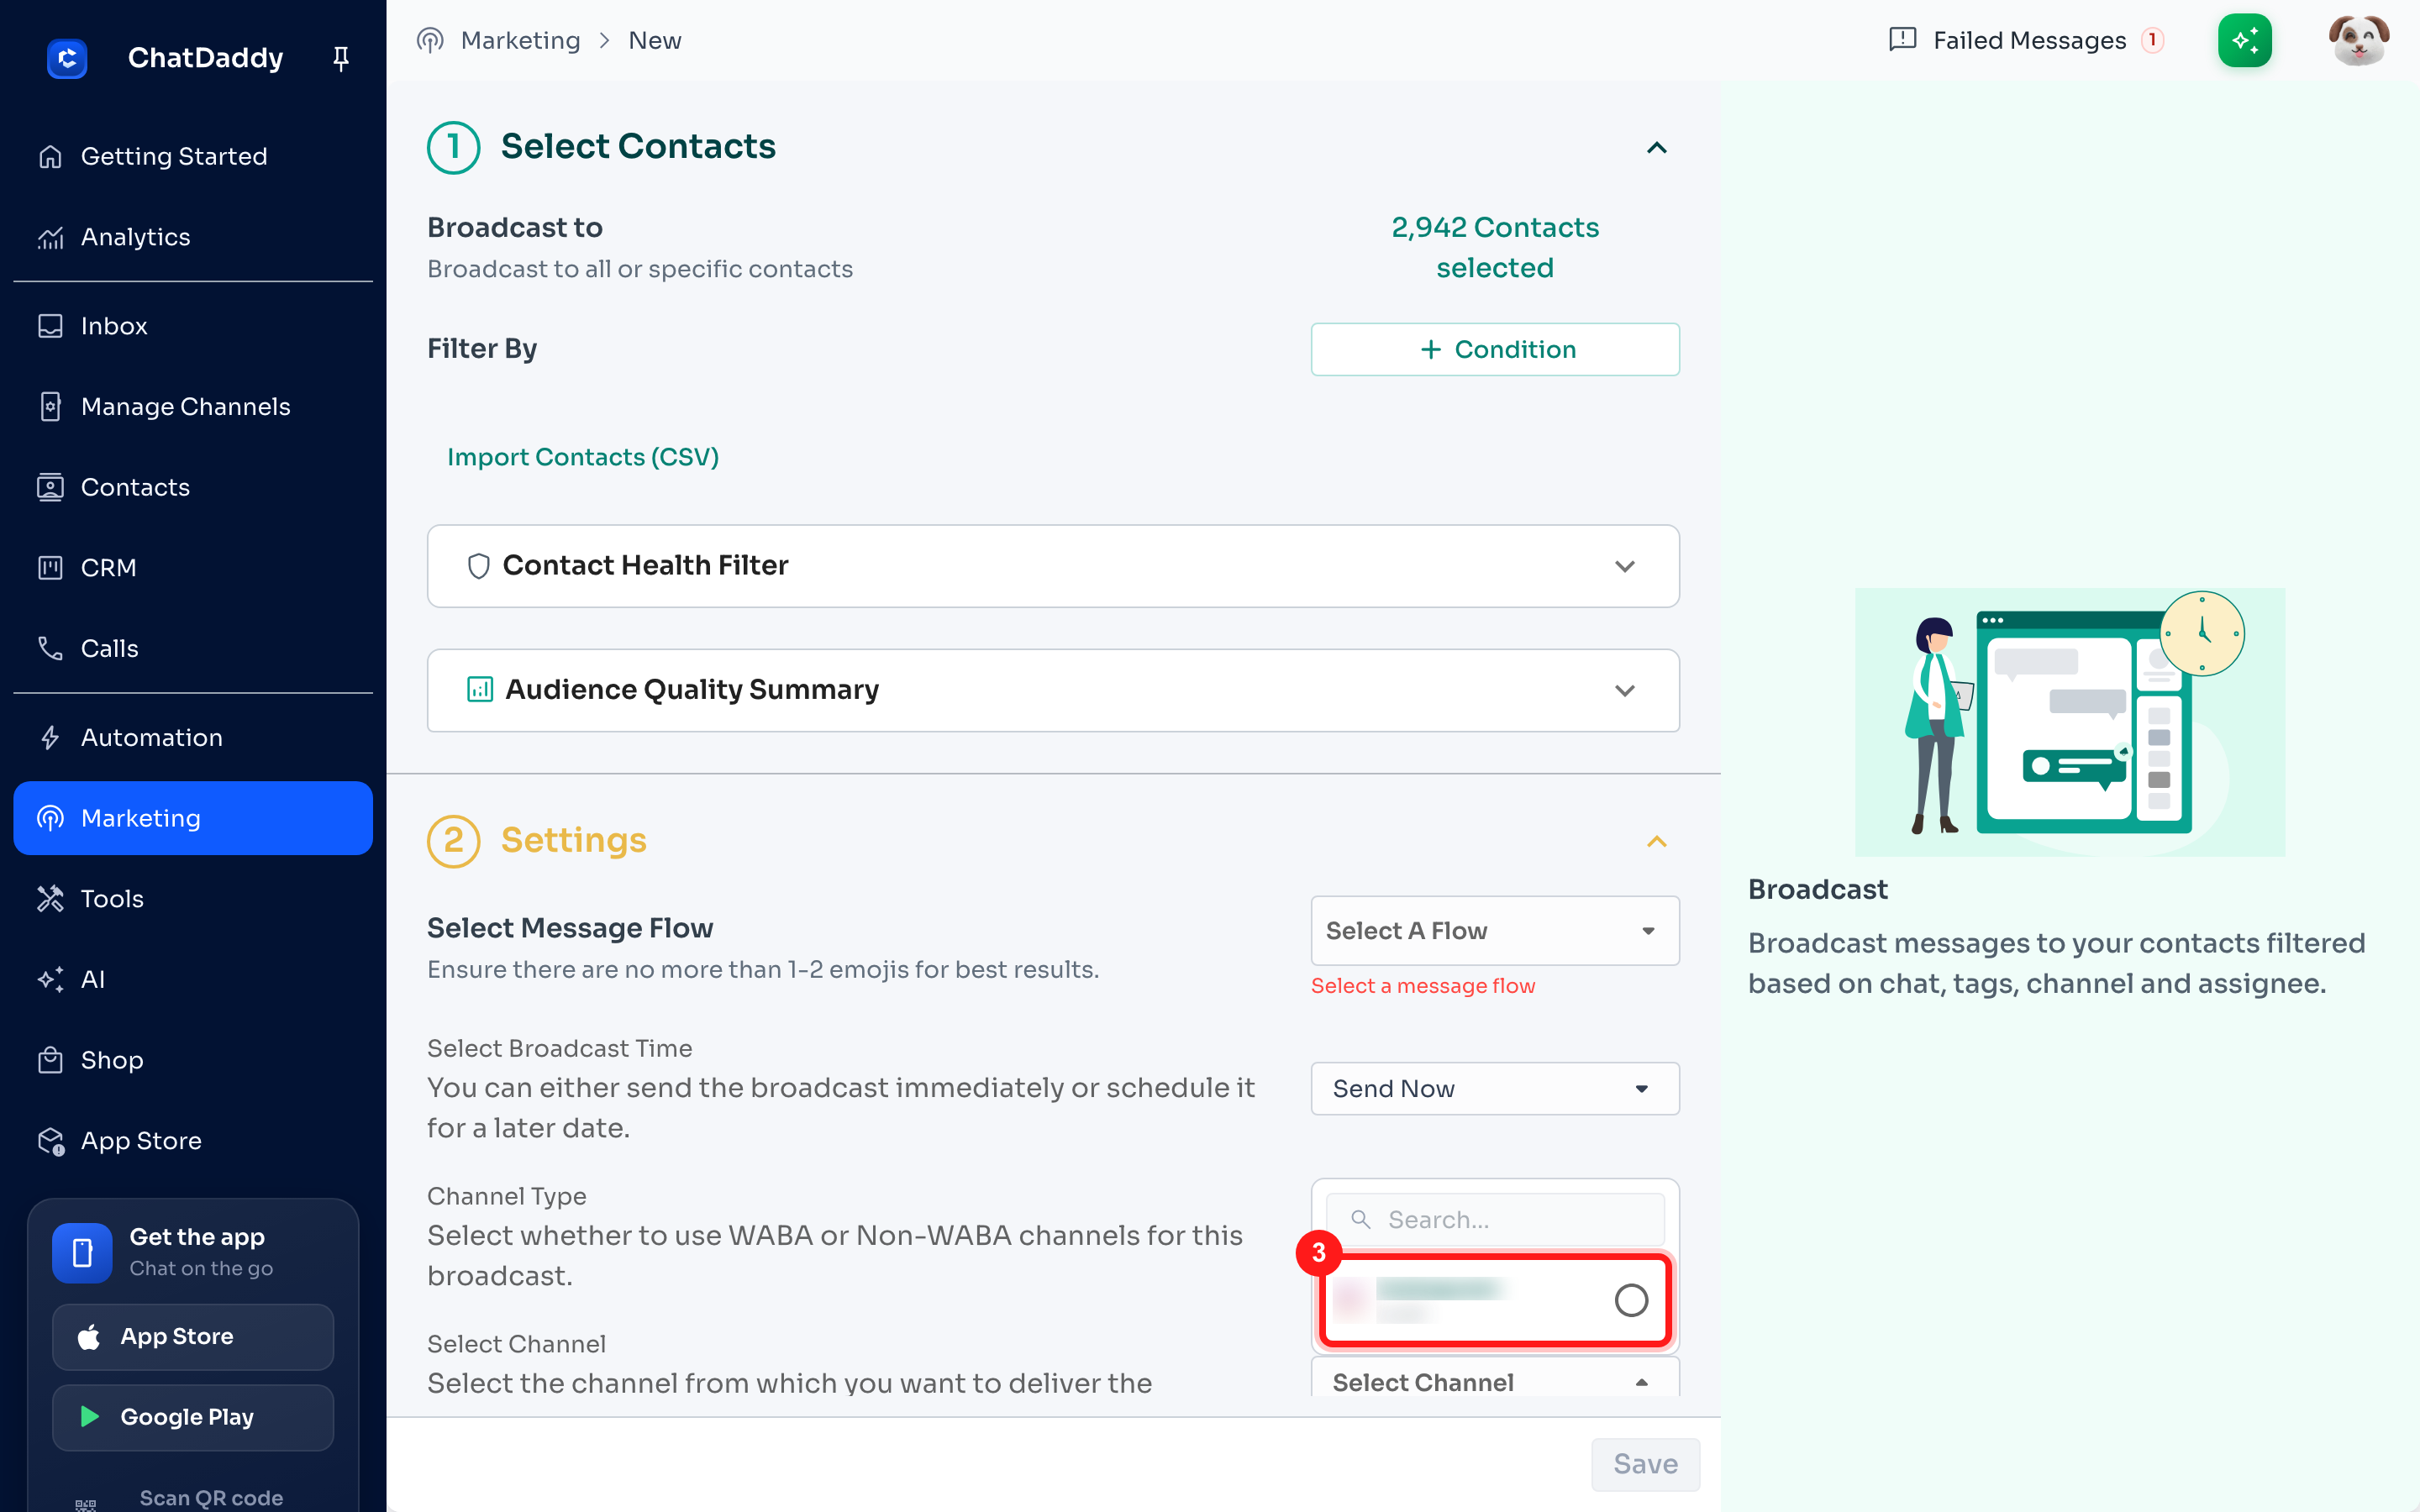
Task: Expand the Audience Quality Summary panel
Action: coord(1625,690)
